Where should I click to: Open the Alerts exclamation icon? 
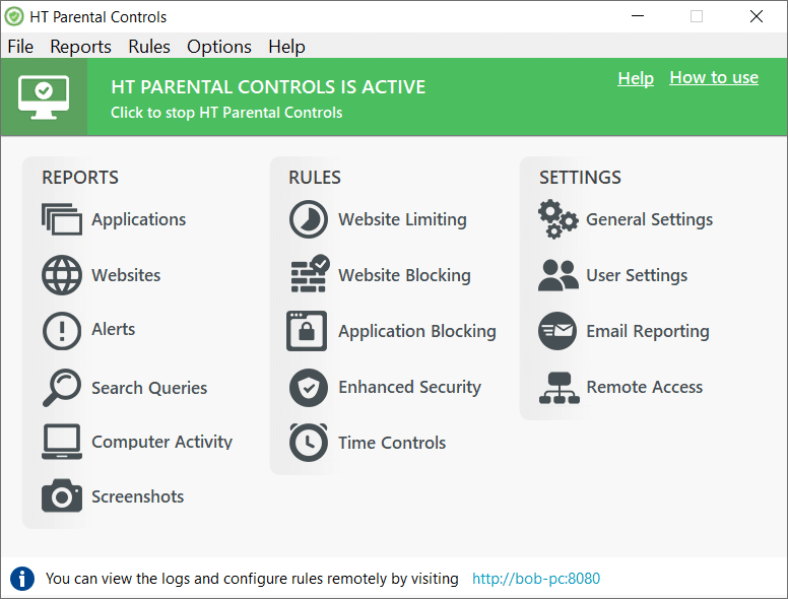pos(62,331)
